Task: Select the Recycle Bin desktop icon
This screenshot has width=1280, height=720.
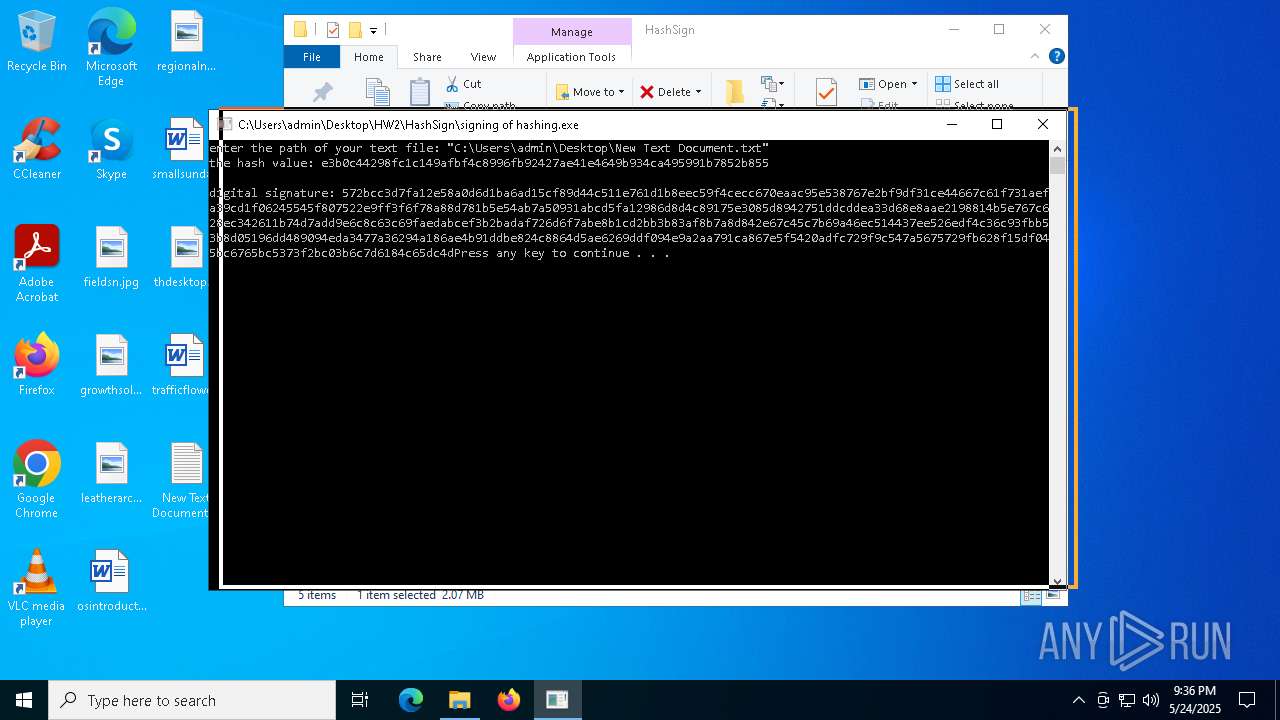Action: pyautogui.click(x=37, y=42)
